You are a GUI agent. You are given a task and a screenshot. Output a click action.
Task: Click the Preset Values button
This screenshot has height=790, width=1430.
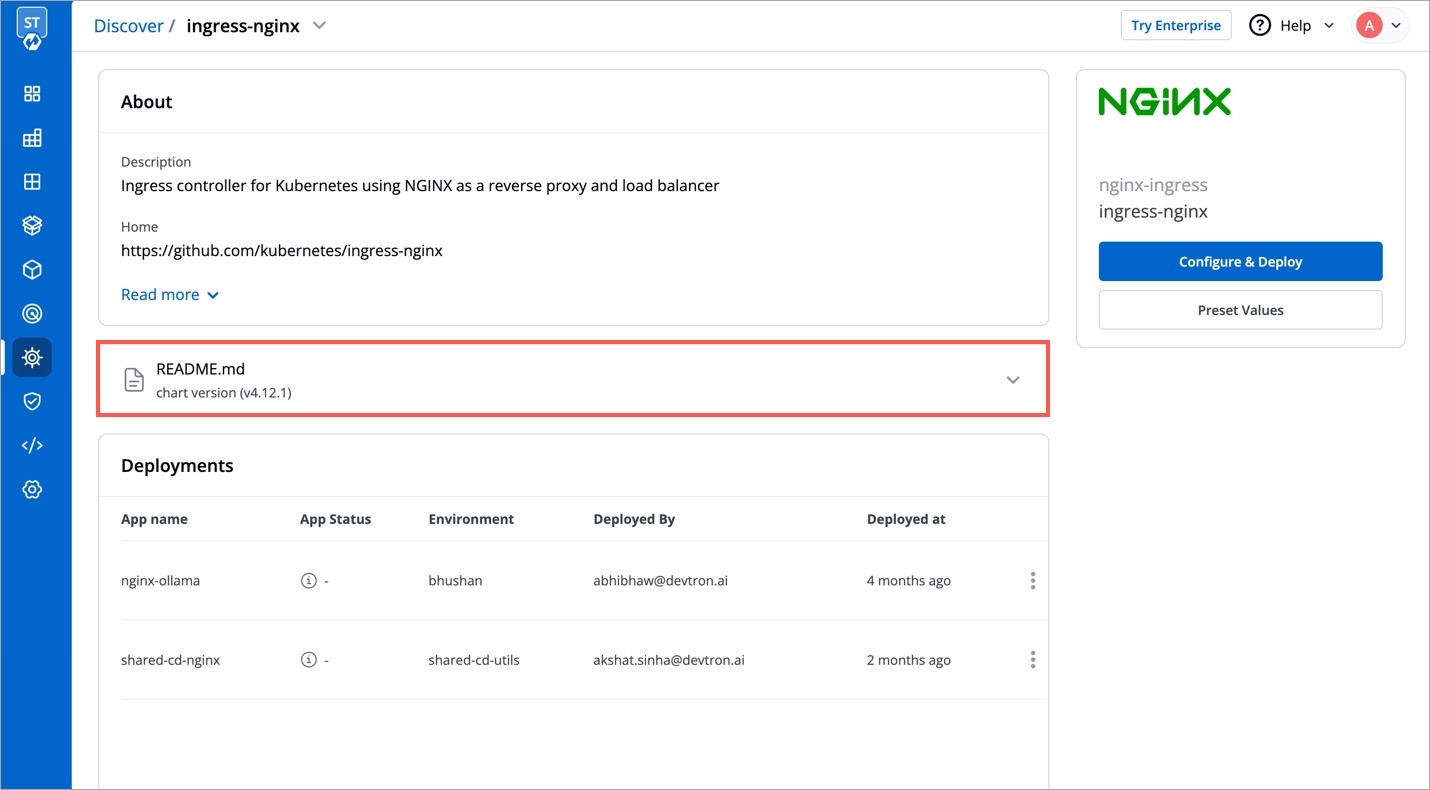pos(1240,310)
